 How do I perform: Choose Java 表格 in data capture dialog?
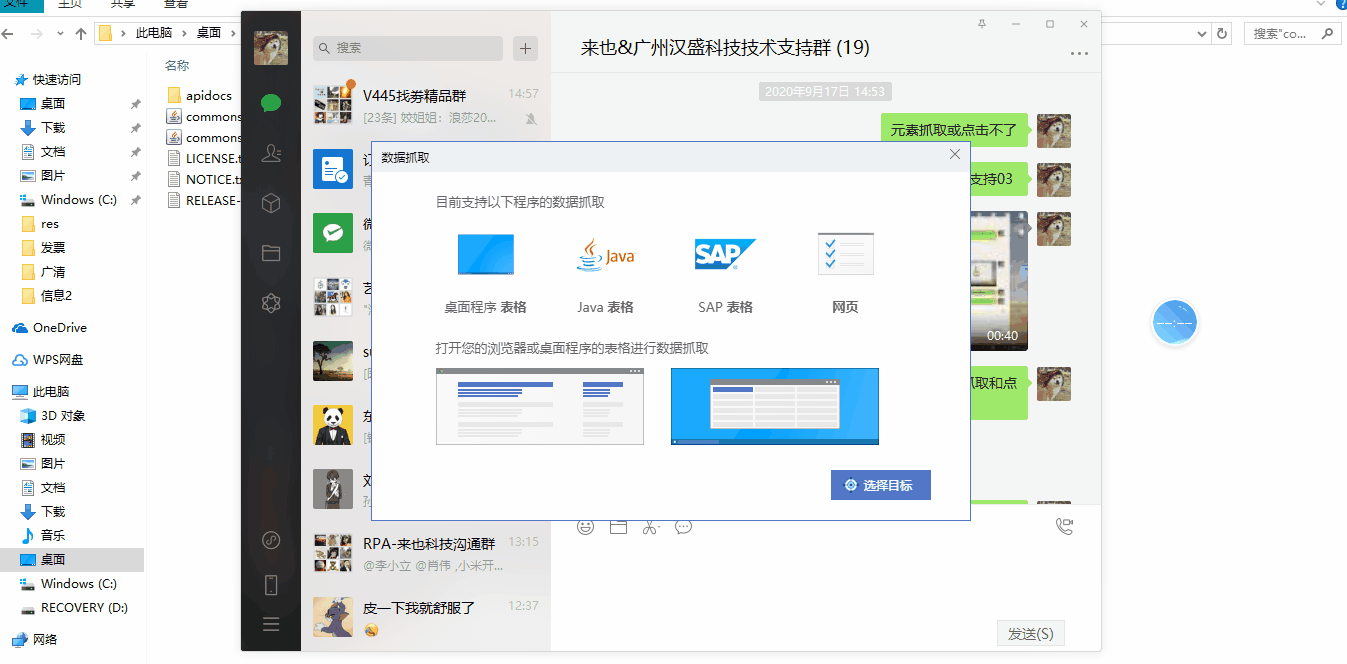point(605,273)
